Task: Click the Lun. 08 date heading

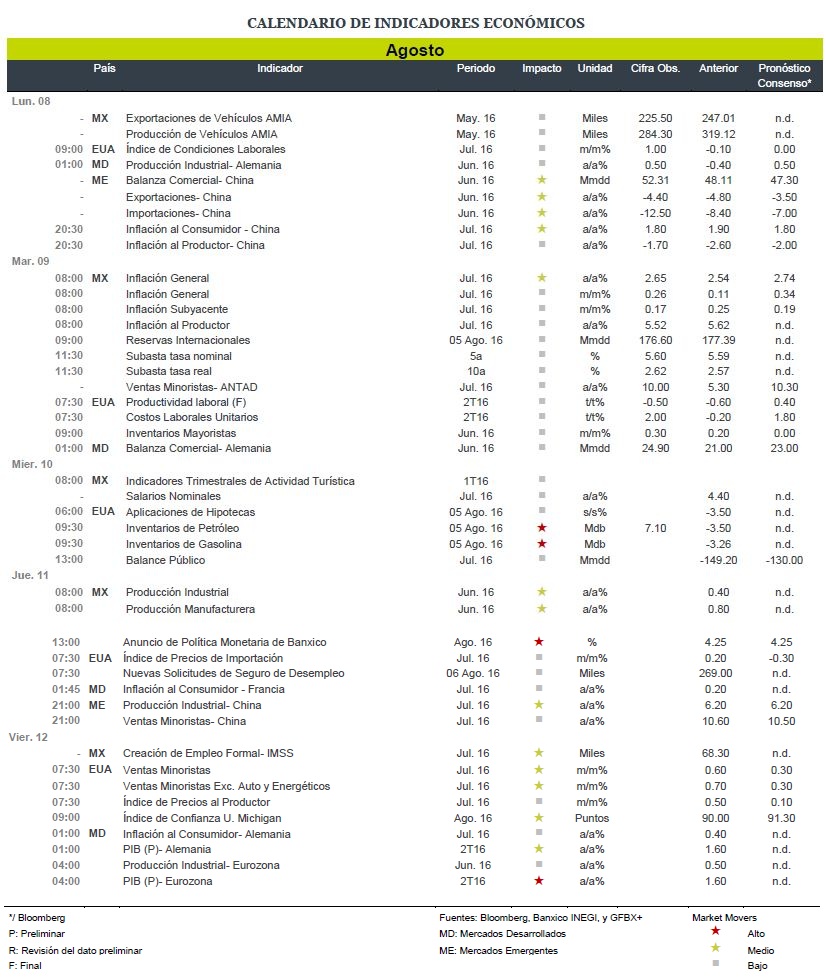Action: pos(31,101)
